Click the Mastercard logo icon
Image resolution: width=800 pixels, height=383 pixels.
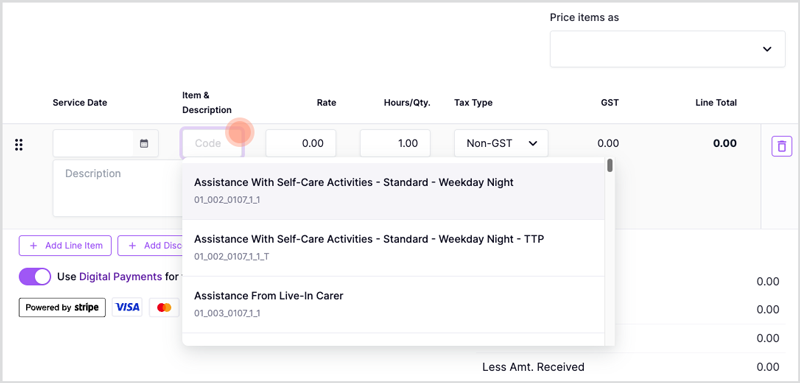pos(164,308)
